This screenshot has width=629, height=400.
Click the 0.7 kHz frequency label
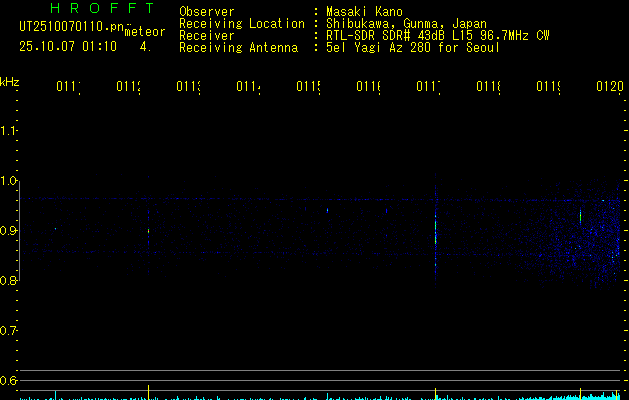(x=9, y=330)
